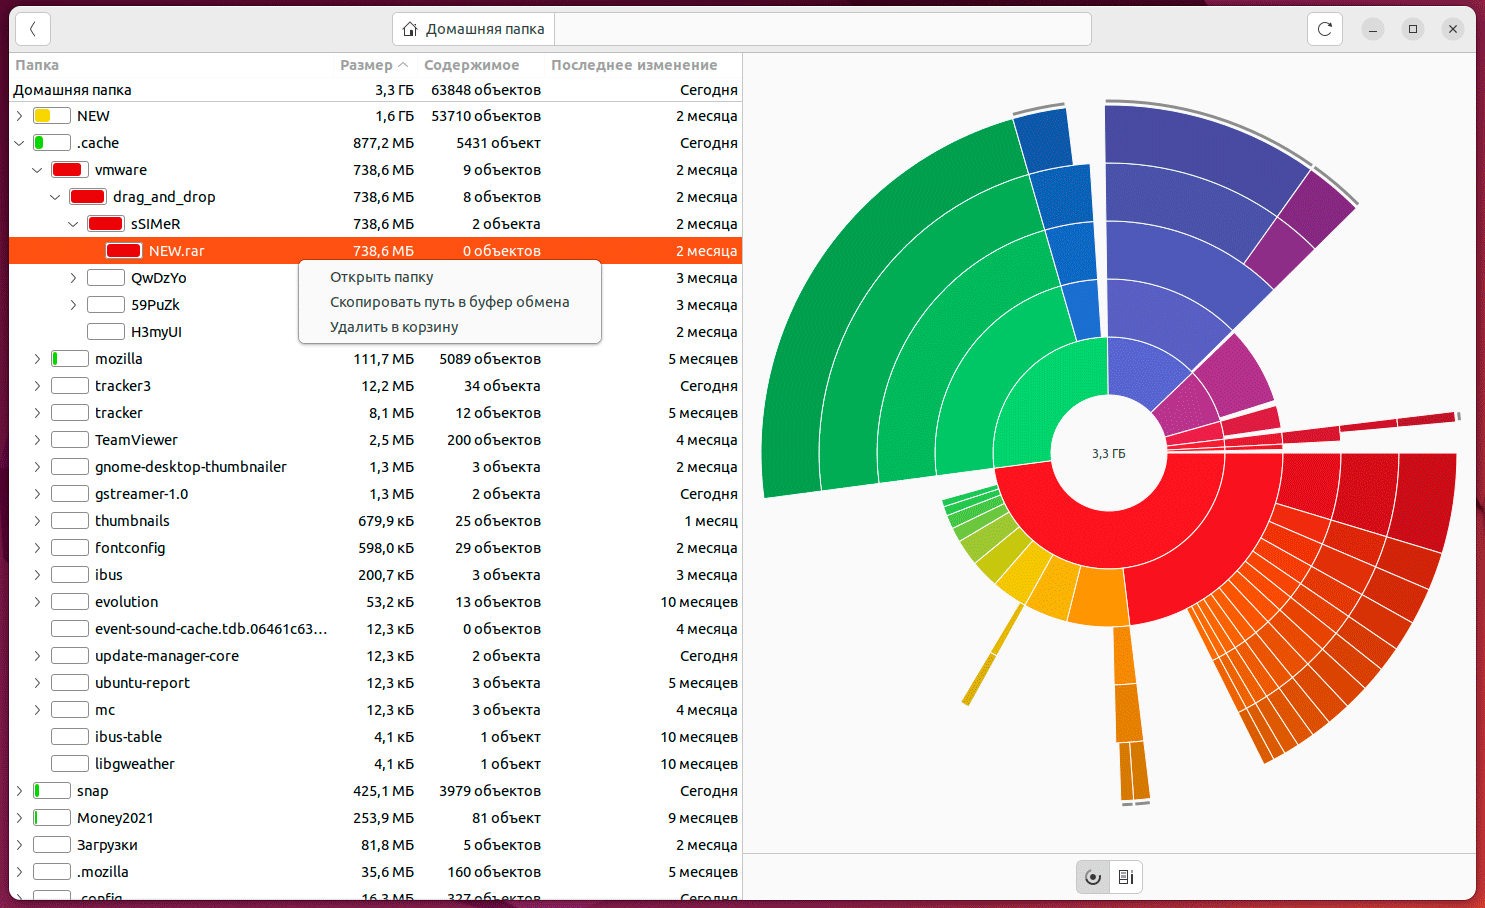Image resolution: width=1485 pixels, height=908 pixels.
Task: Click the home icon in path bar
Action: point(410,29)
